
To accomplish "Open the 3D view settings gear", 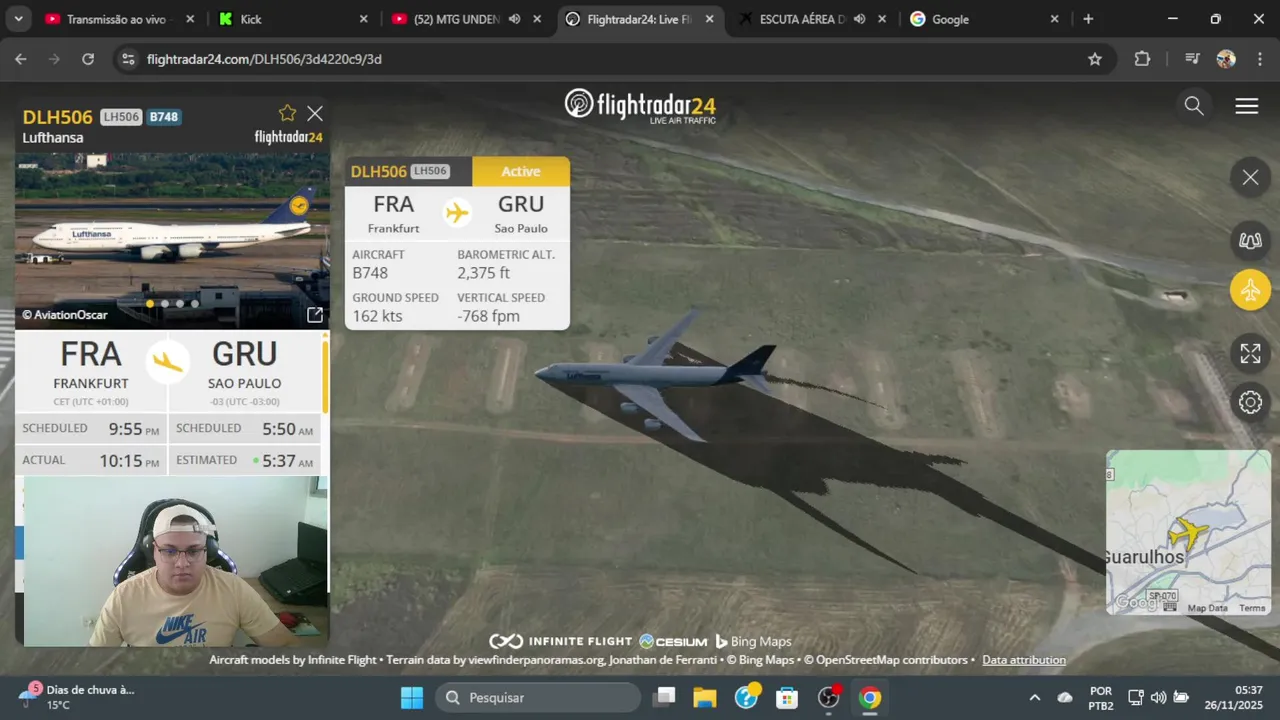I will pos(1250,402).
